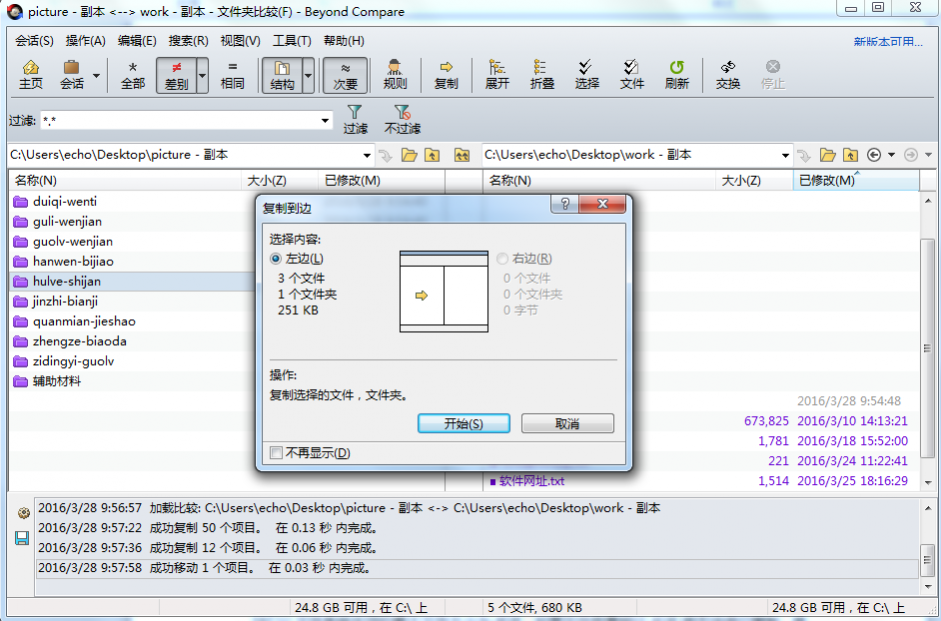
Task: Click the help question mark on the dialog
Action: click(x=566, y=204)
